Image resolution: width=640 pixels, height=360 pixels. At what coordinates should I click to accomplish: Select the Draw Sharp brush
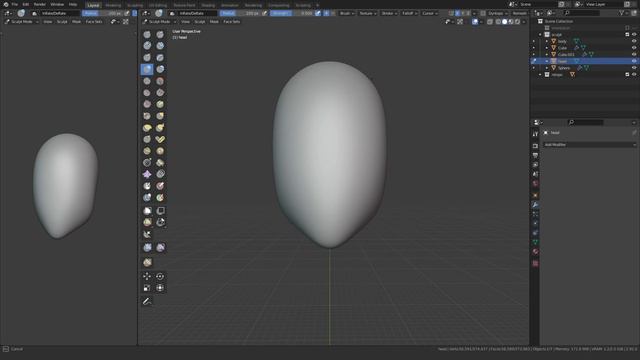click(x=160, y=34)
